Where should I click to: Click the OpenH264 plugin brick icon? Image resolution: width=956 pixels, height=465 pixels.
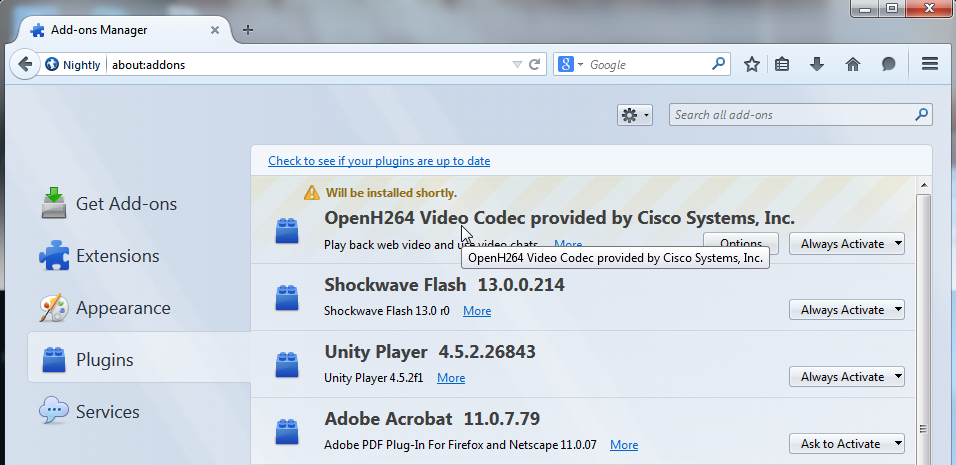287,231
